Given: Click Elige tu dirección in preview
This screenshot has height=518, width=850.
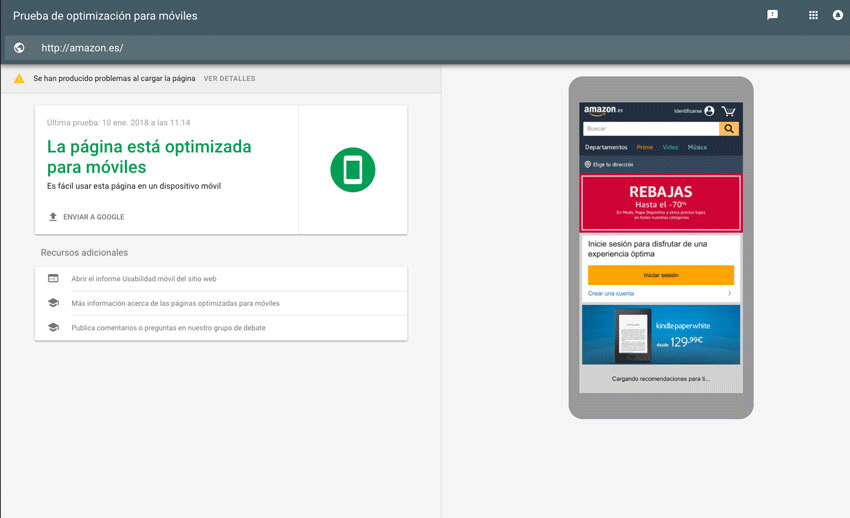Looking at the screenshot, I should [x=613, y=164].
